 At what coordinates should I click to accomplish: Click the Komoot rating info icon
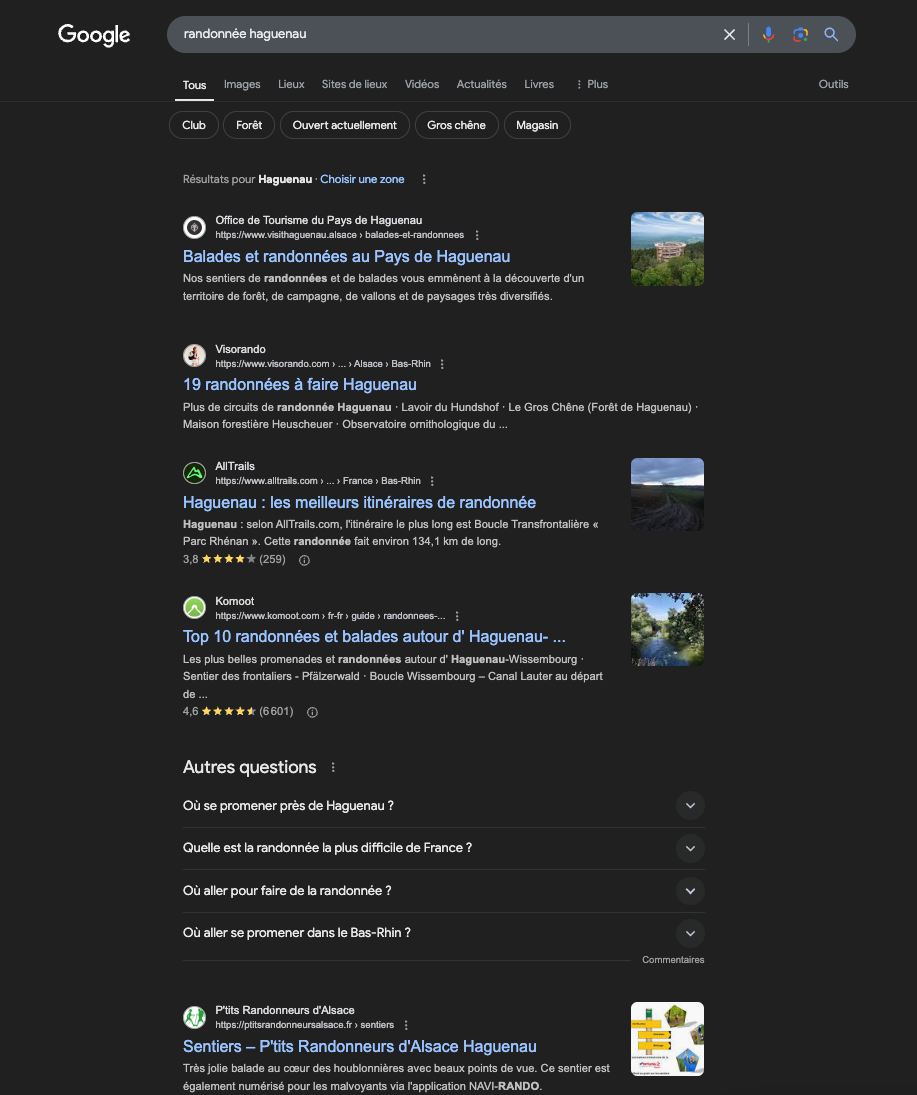tap(312, 712)
